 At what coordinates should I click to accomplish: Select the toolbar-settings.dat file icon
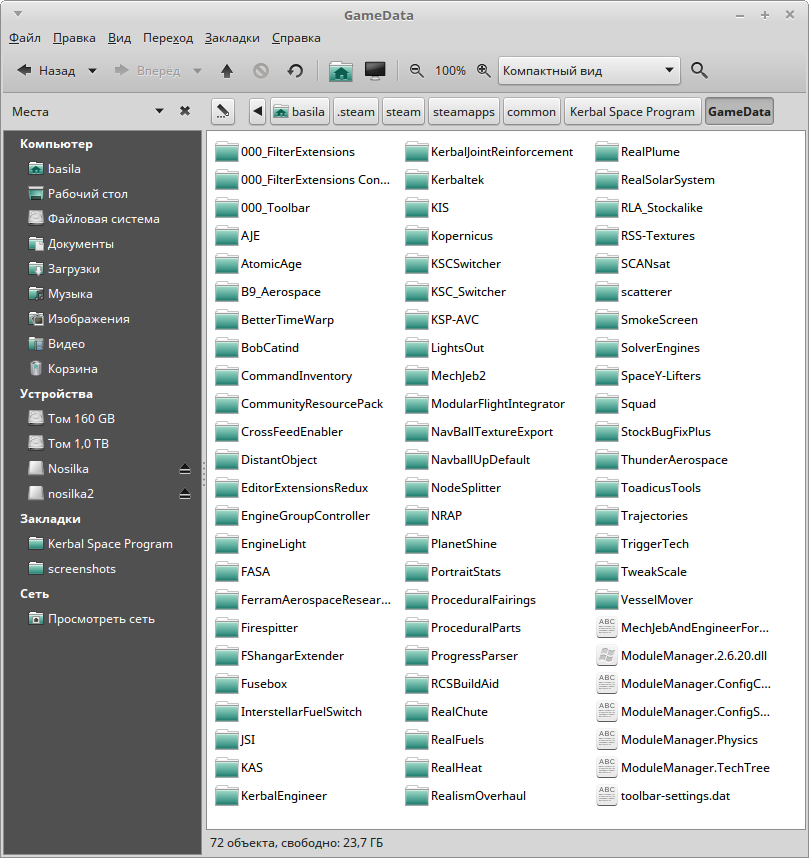(606, 796)
